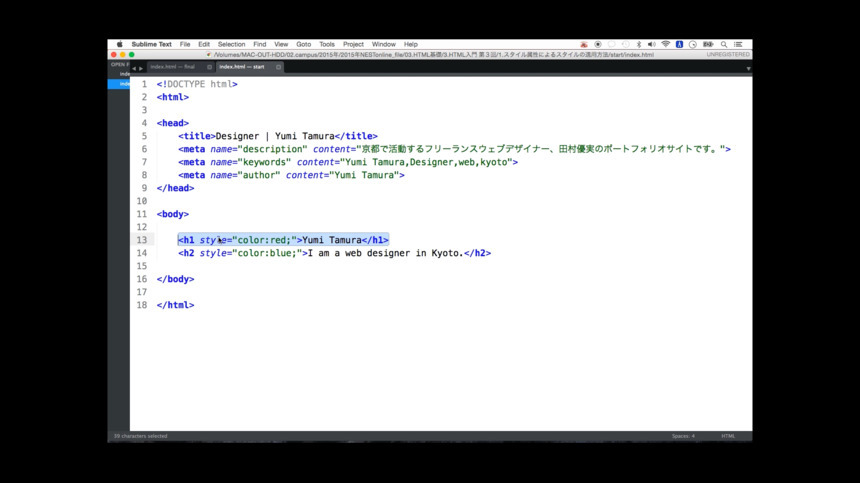This screenshot has width=860, height=483.
Task: Click the <!DOCTYPE html> line
Action: tap(197, 84)
